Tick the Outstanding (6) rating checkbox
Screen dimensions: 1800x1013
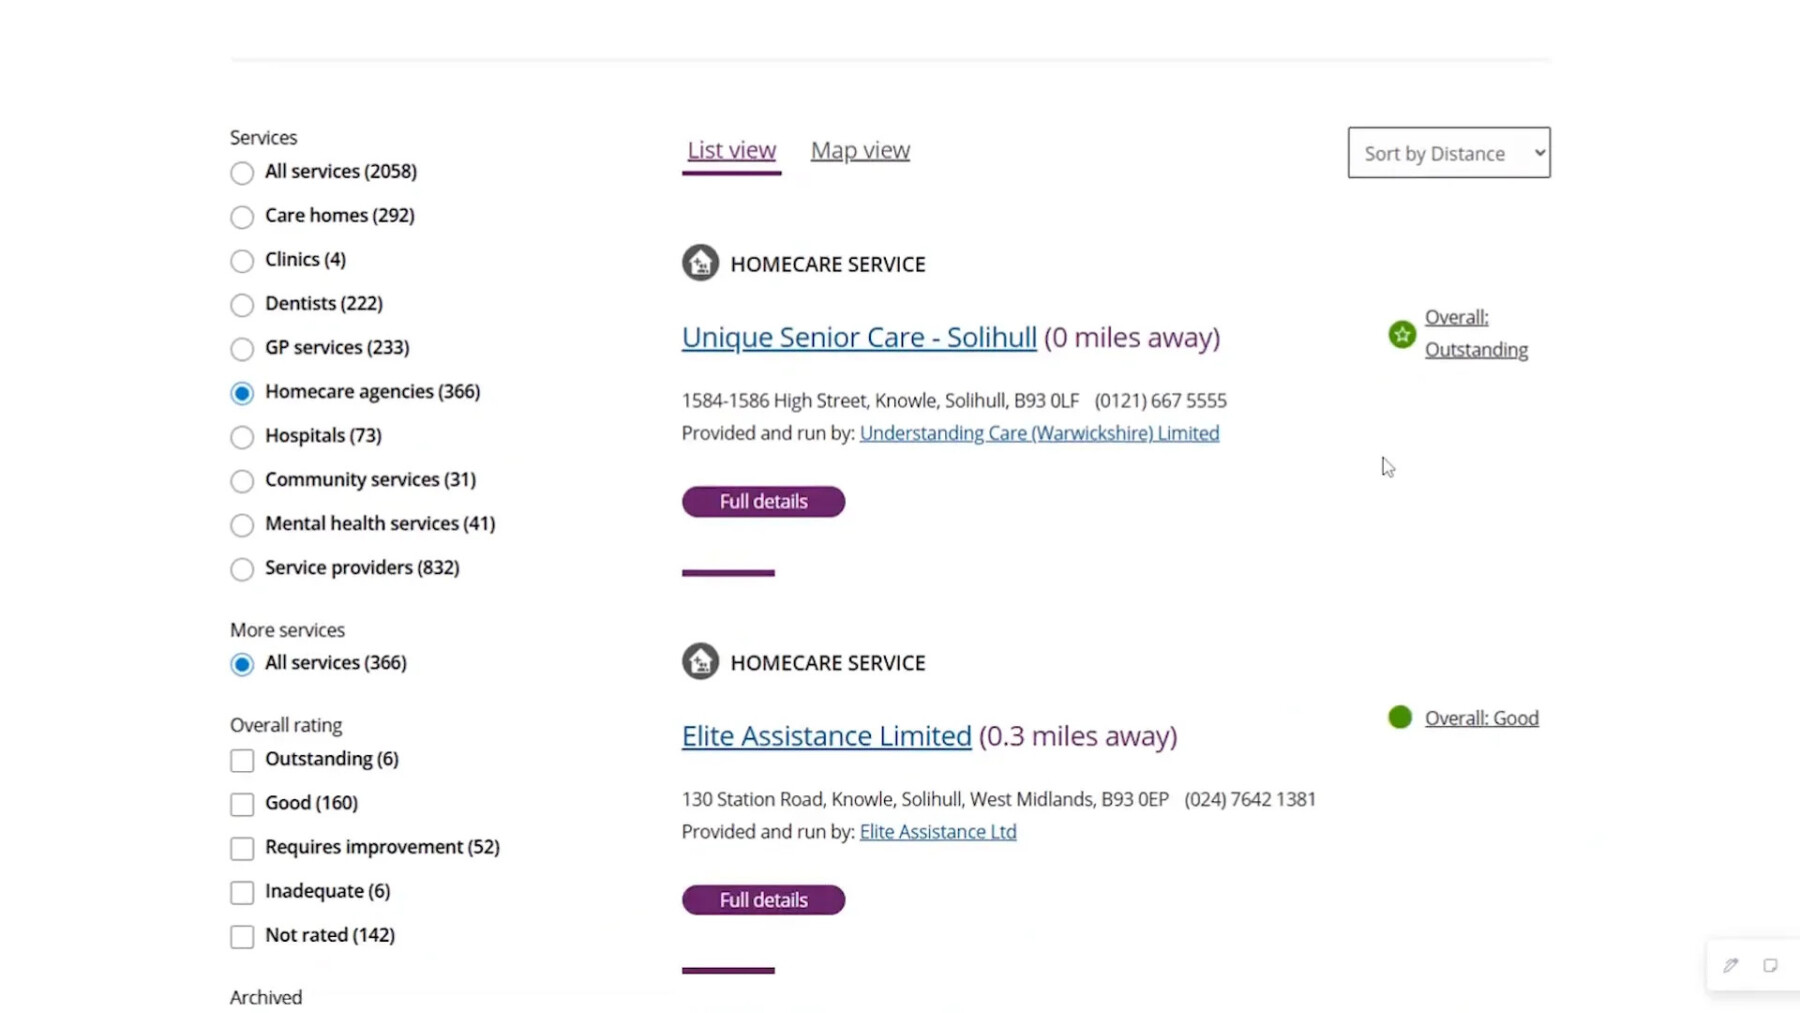[x=242, y=760]
